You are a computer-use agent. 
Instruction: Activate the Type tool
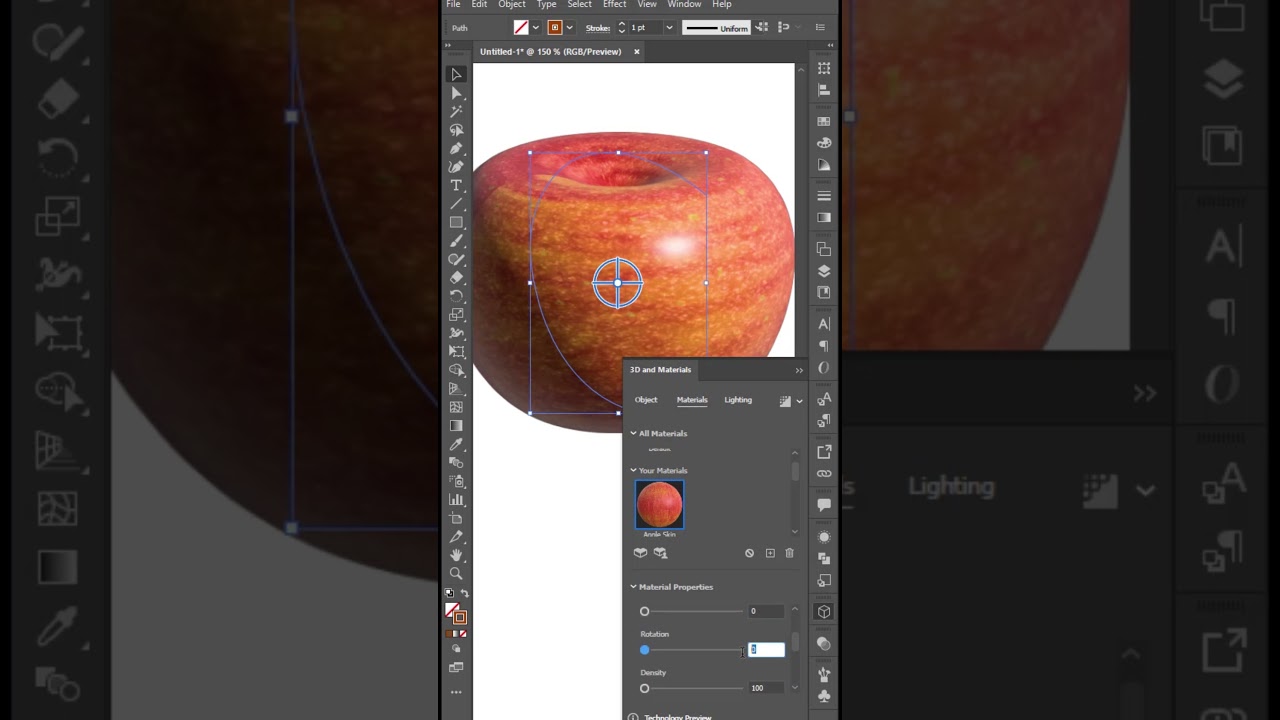(456, 185)
